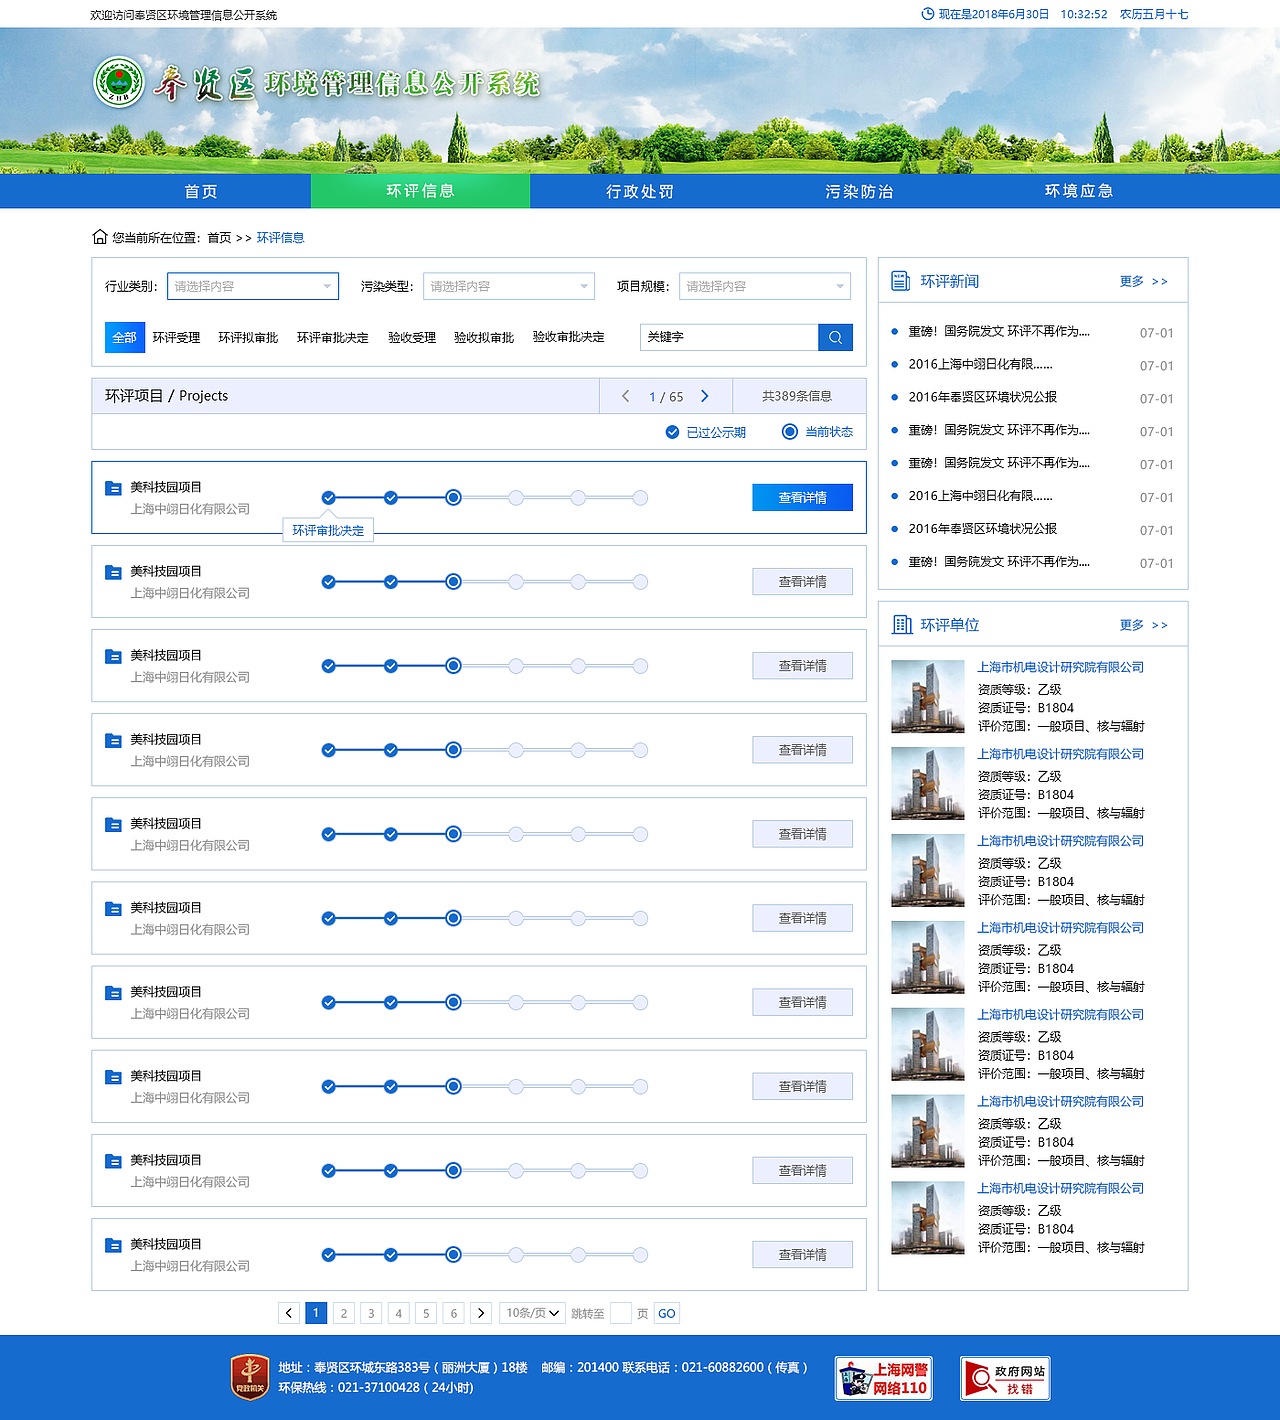Viewport: 1280px width, 1420px height.
Task: Filter by 验收受理
Action: click(x=412, y=338)
